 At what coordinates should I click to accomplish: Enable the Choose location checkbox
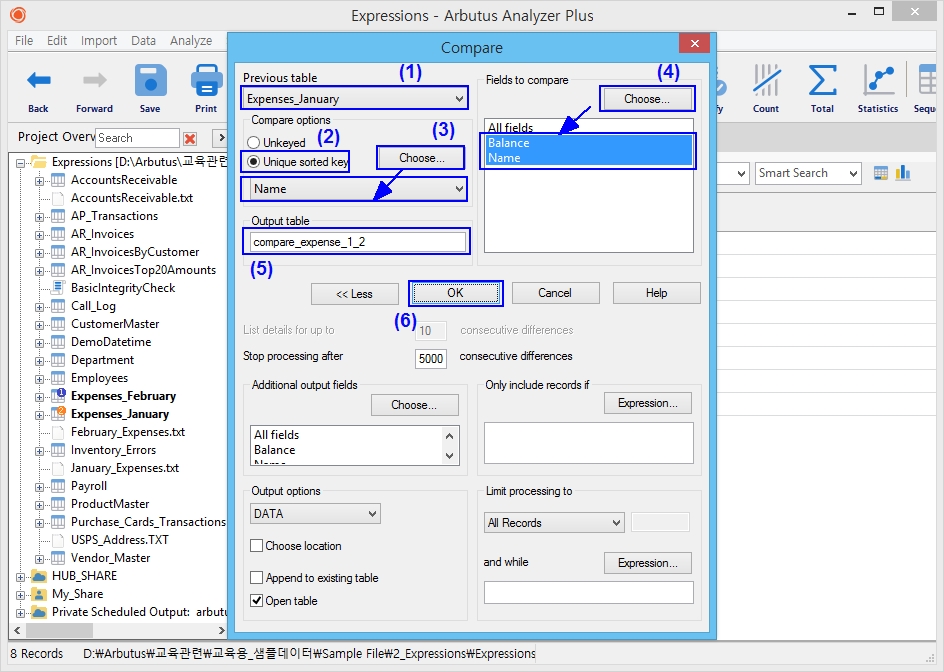click(256, 546)
